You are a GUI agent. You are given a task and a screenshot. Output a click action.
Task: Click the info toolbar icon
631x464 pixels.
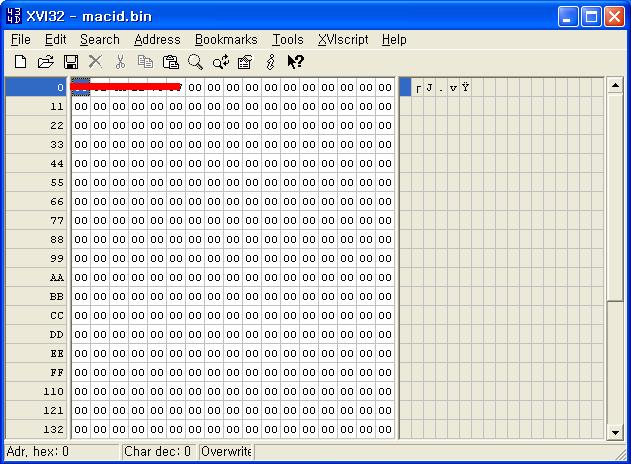(271, 62)
